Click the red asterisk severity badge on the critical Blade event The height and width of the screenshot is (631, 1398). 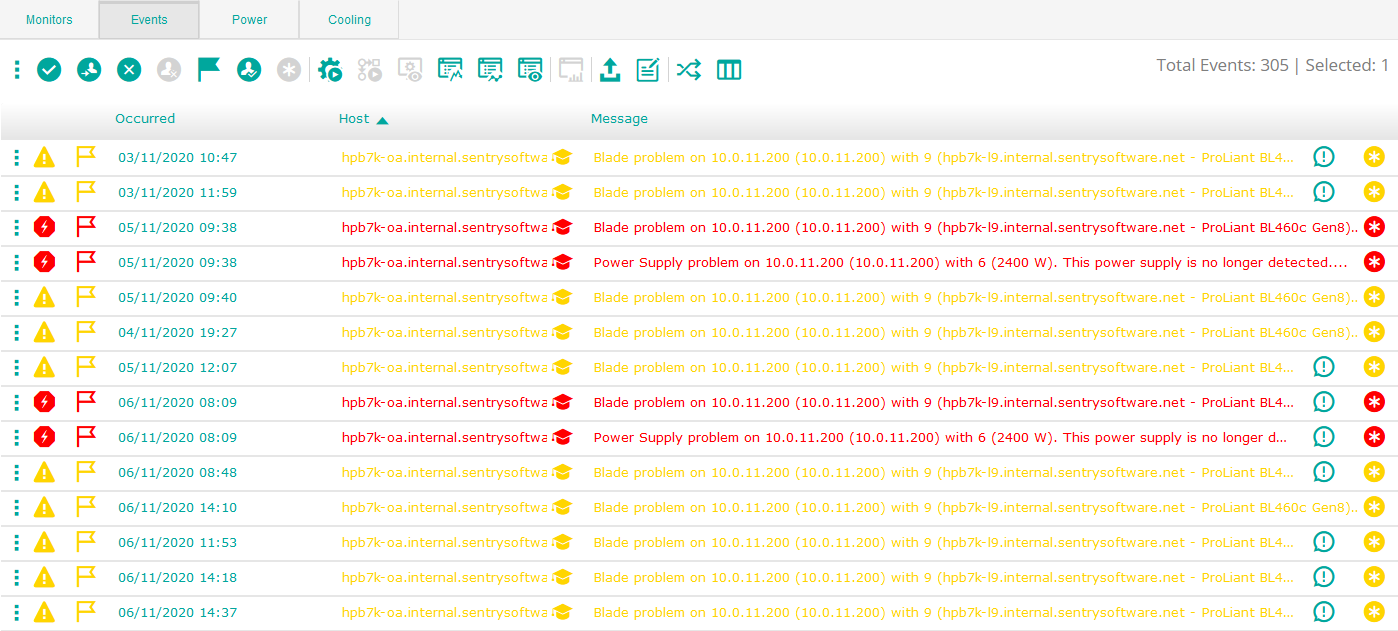click(x=1374, y=227)
